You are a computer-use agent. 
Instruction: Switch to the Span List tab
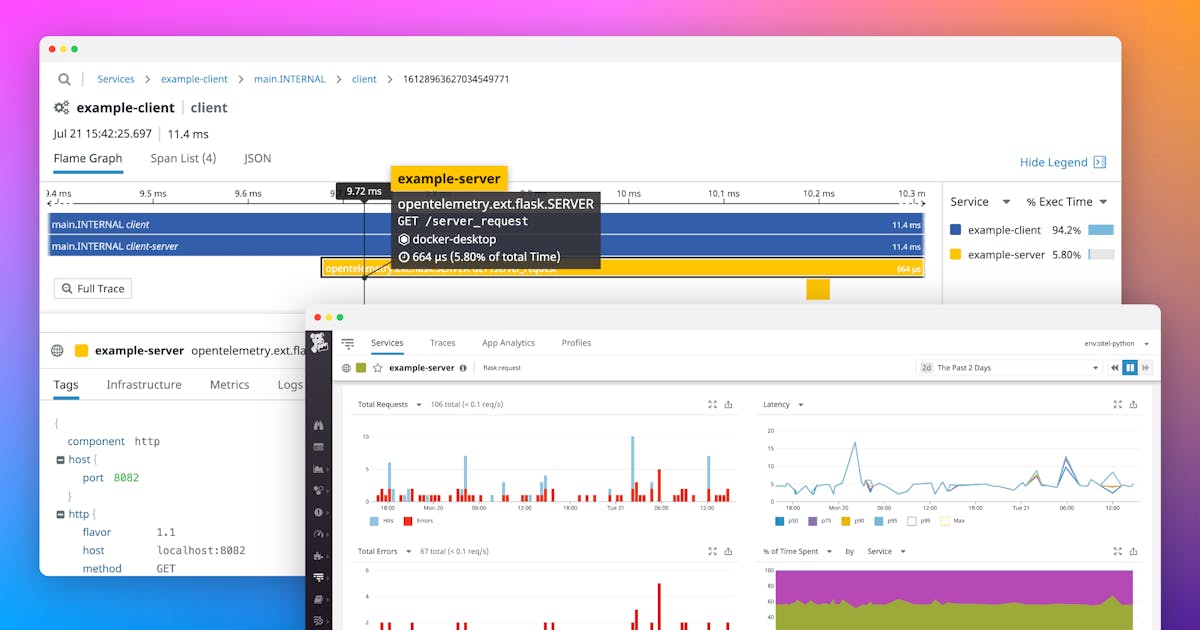[183, 158]
